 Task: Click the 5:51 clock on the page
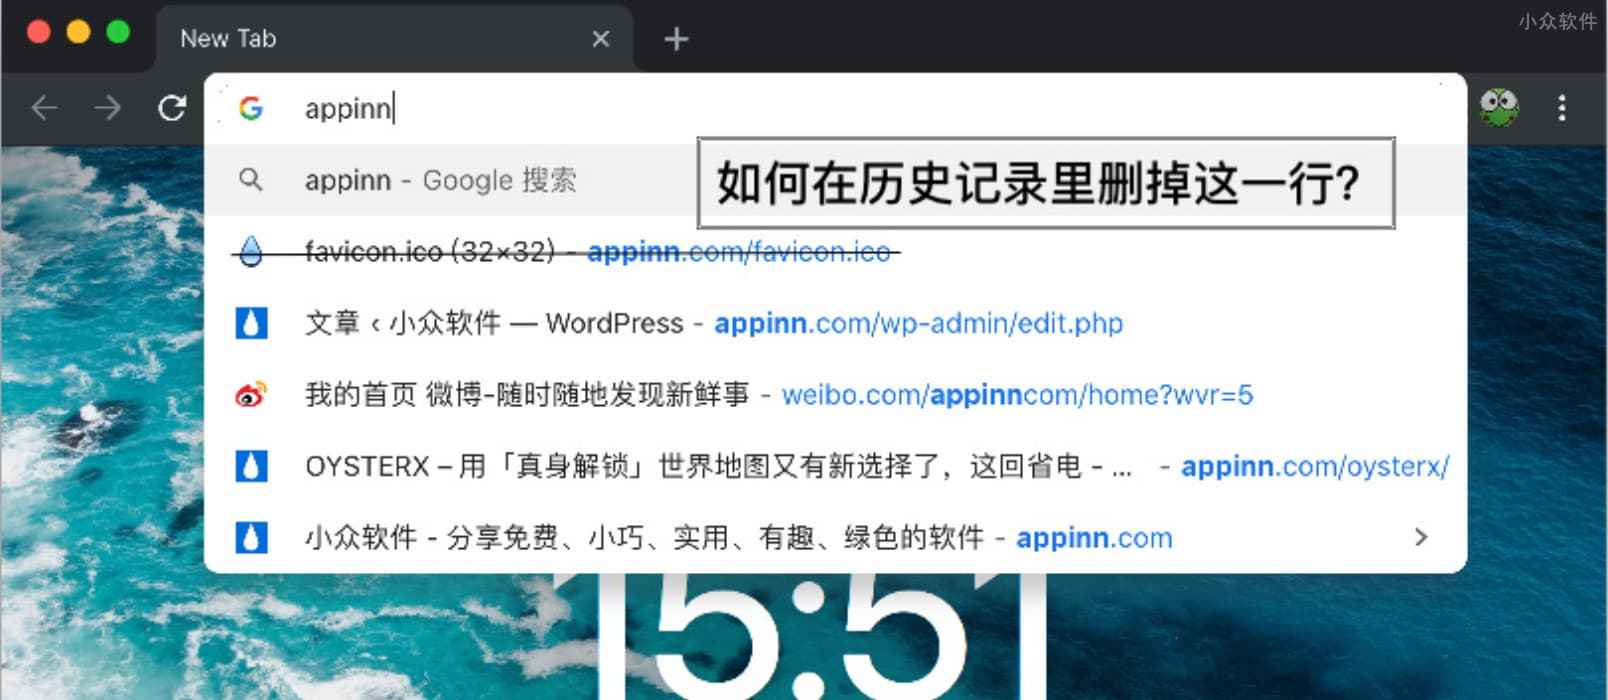point(820,637)
